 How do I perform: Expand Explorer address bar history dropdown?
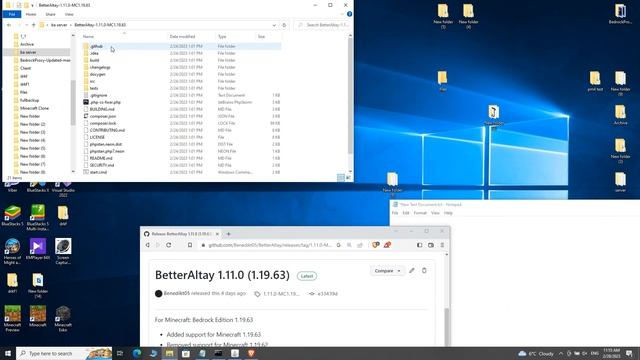click(x=274, y=25)
